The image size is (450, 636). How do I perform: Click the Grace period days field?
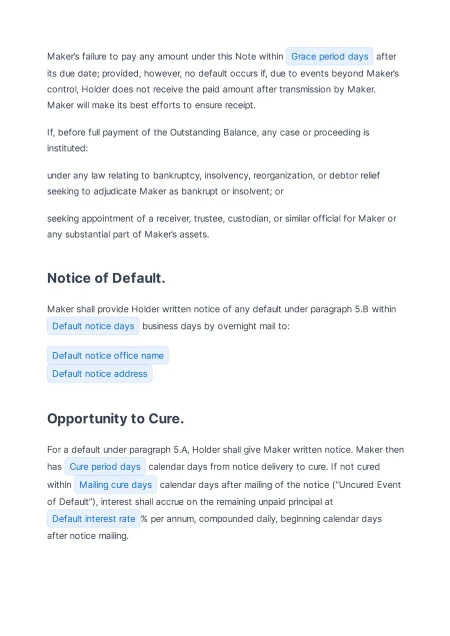coord(329,56)
